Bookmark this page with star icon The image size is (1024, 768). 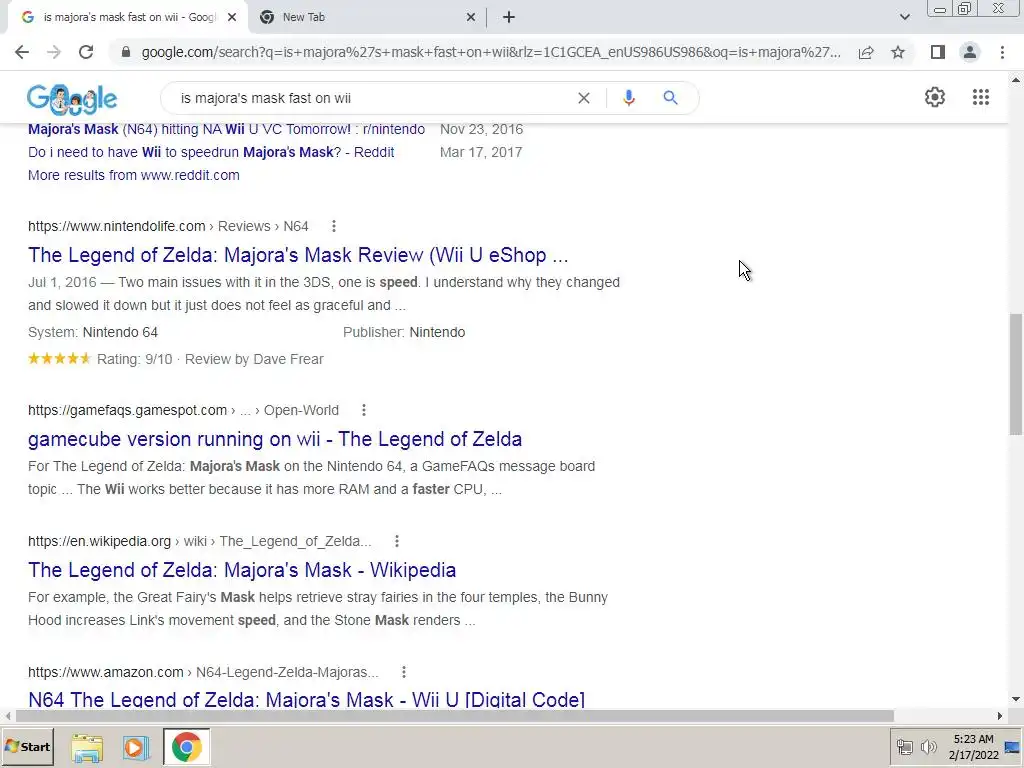pos(898,52)
